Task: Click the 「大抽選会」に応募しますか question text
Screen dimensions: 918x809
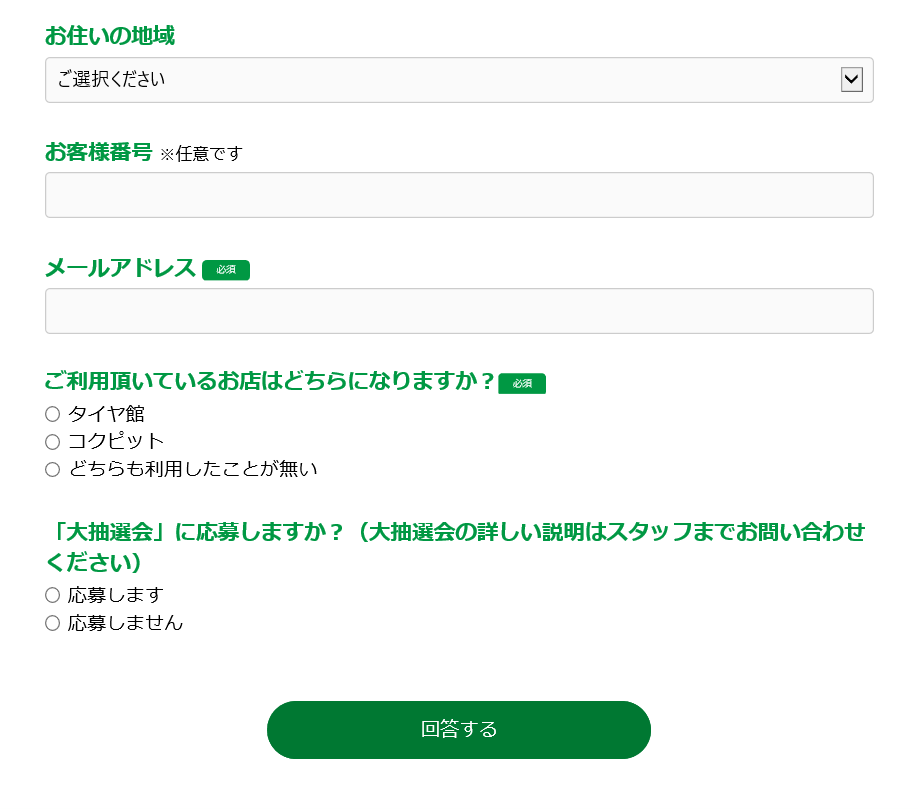Action: [455, 547]
